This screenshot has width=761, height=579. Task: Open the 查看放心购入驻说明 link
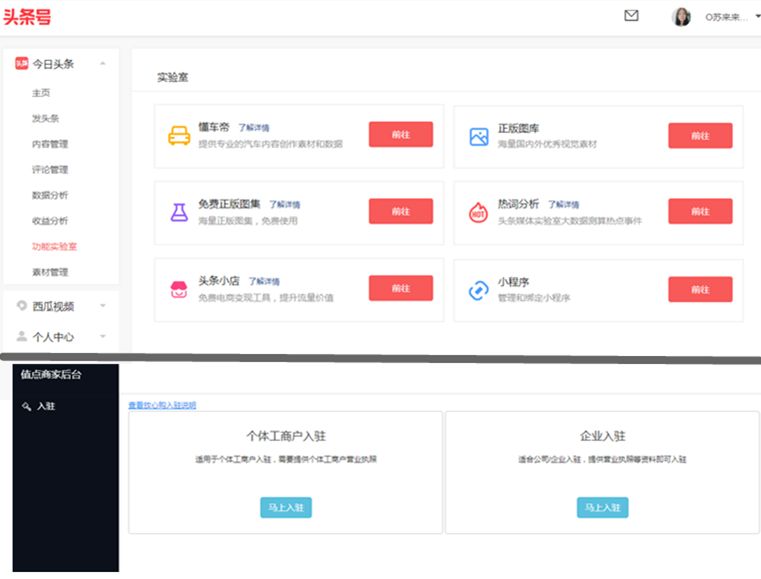pyautogui.click(x=162, y=405)
